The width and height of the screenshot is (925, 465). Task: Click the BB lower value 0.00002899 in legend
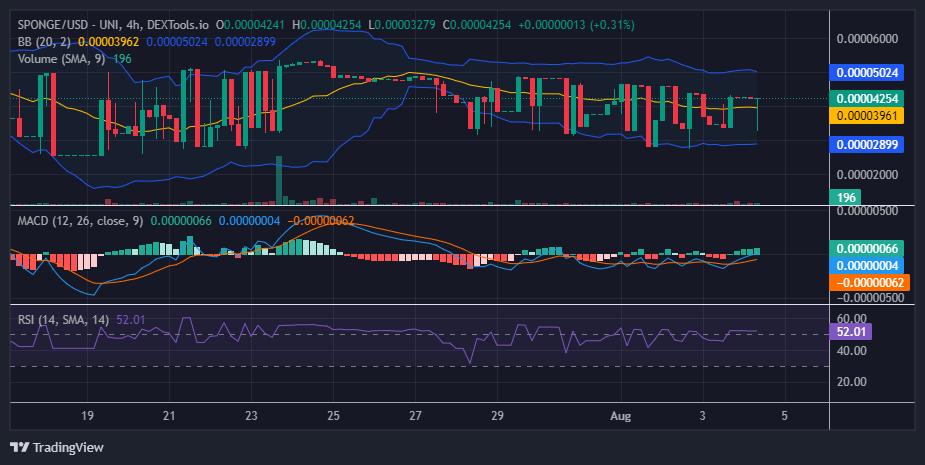[x=245, y=42]
